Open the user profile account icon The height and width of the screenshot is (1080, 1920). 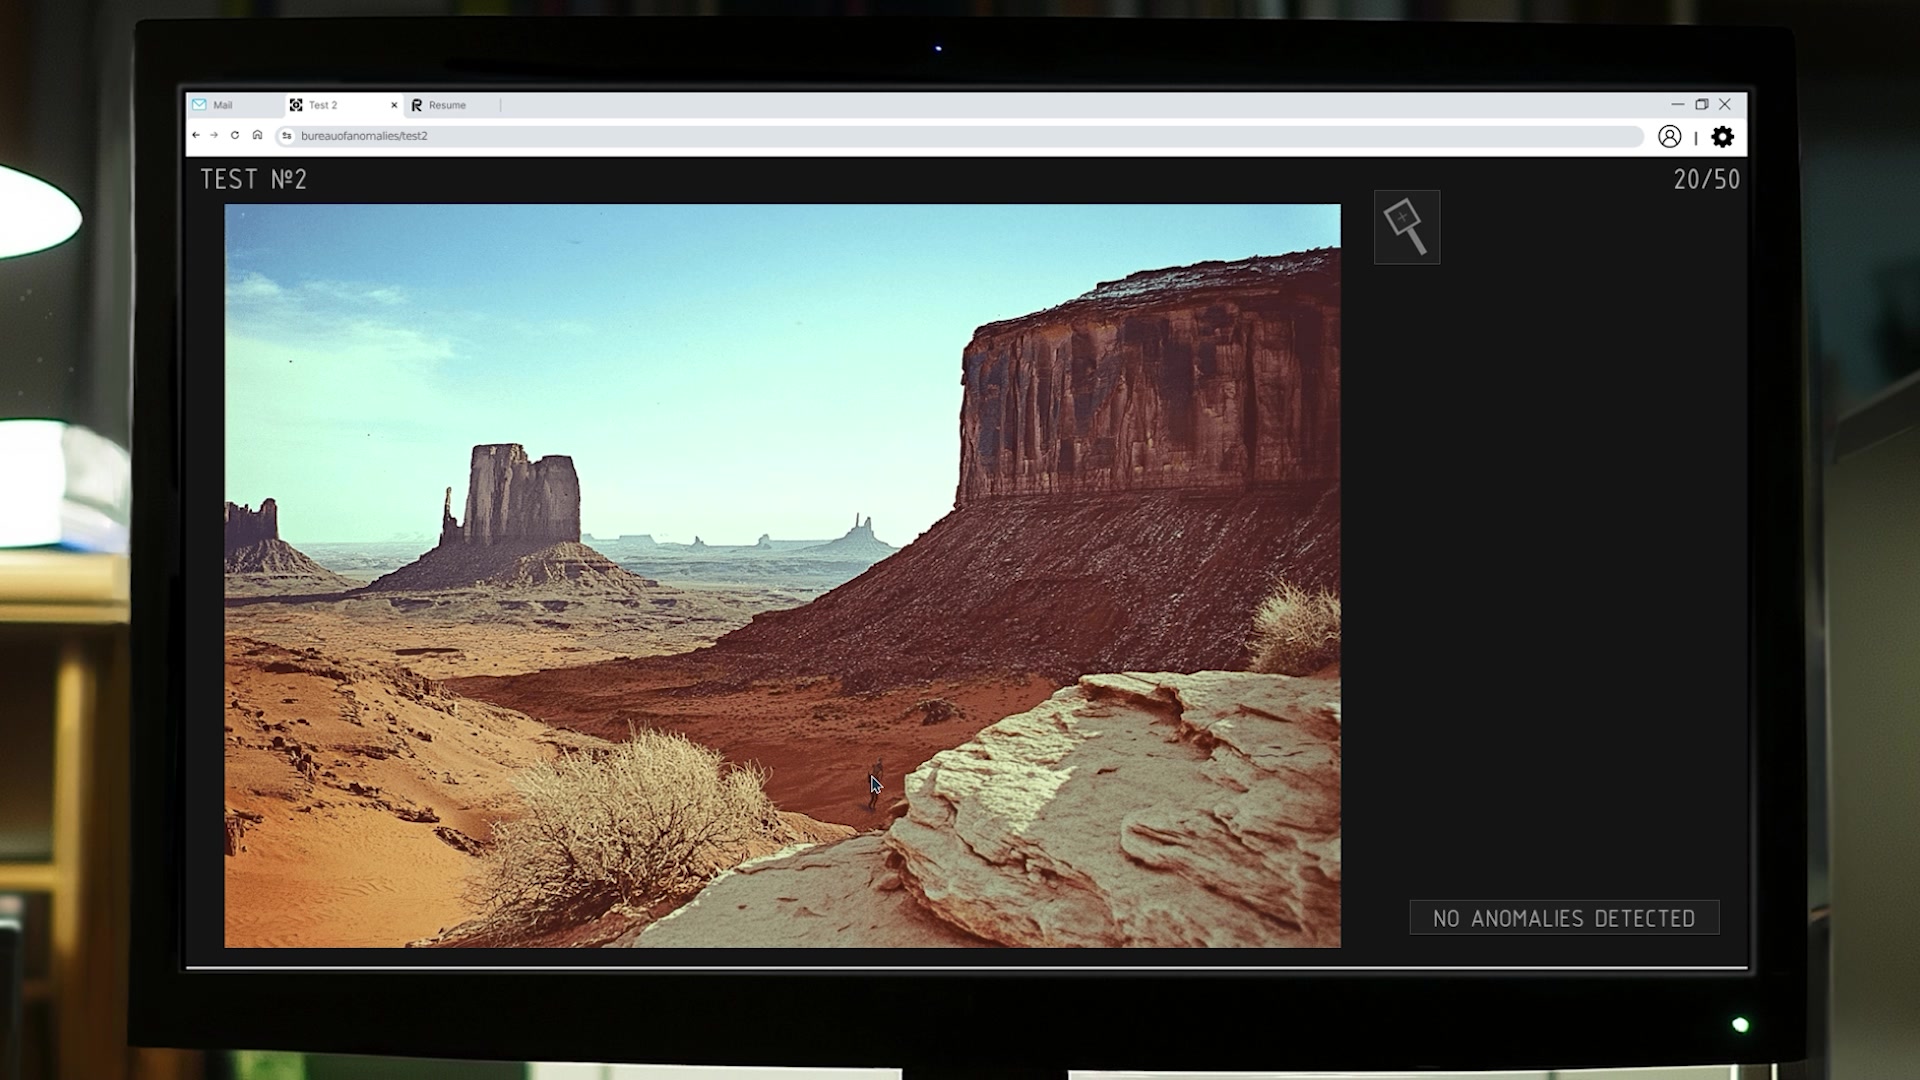tap(1669, 137)
